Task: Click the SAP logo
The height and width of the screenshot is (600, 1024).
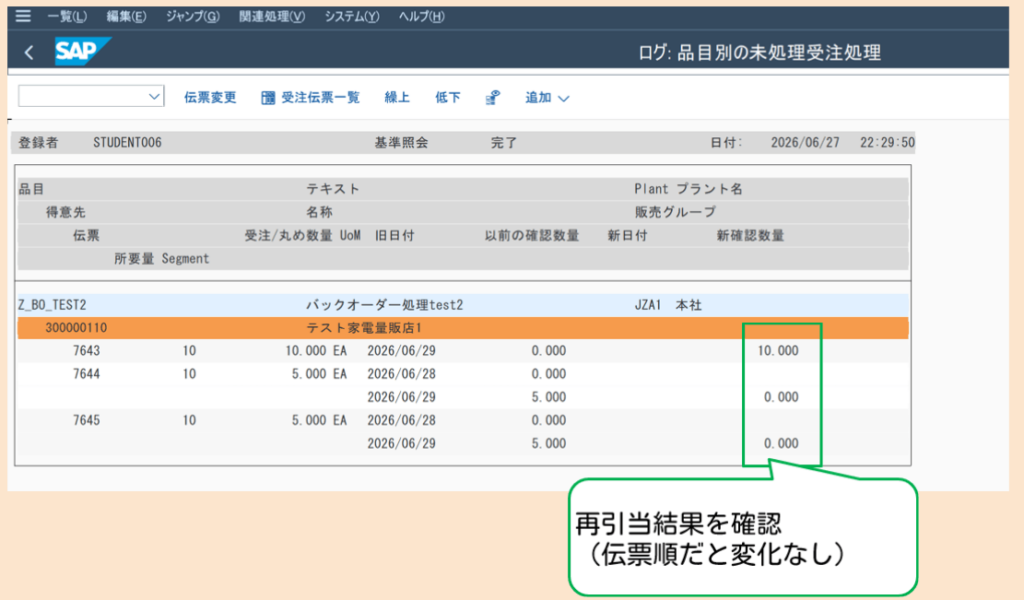Action: point(82,51)
